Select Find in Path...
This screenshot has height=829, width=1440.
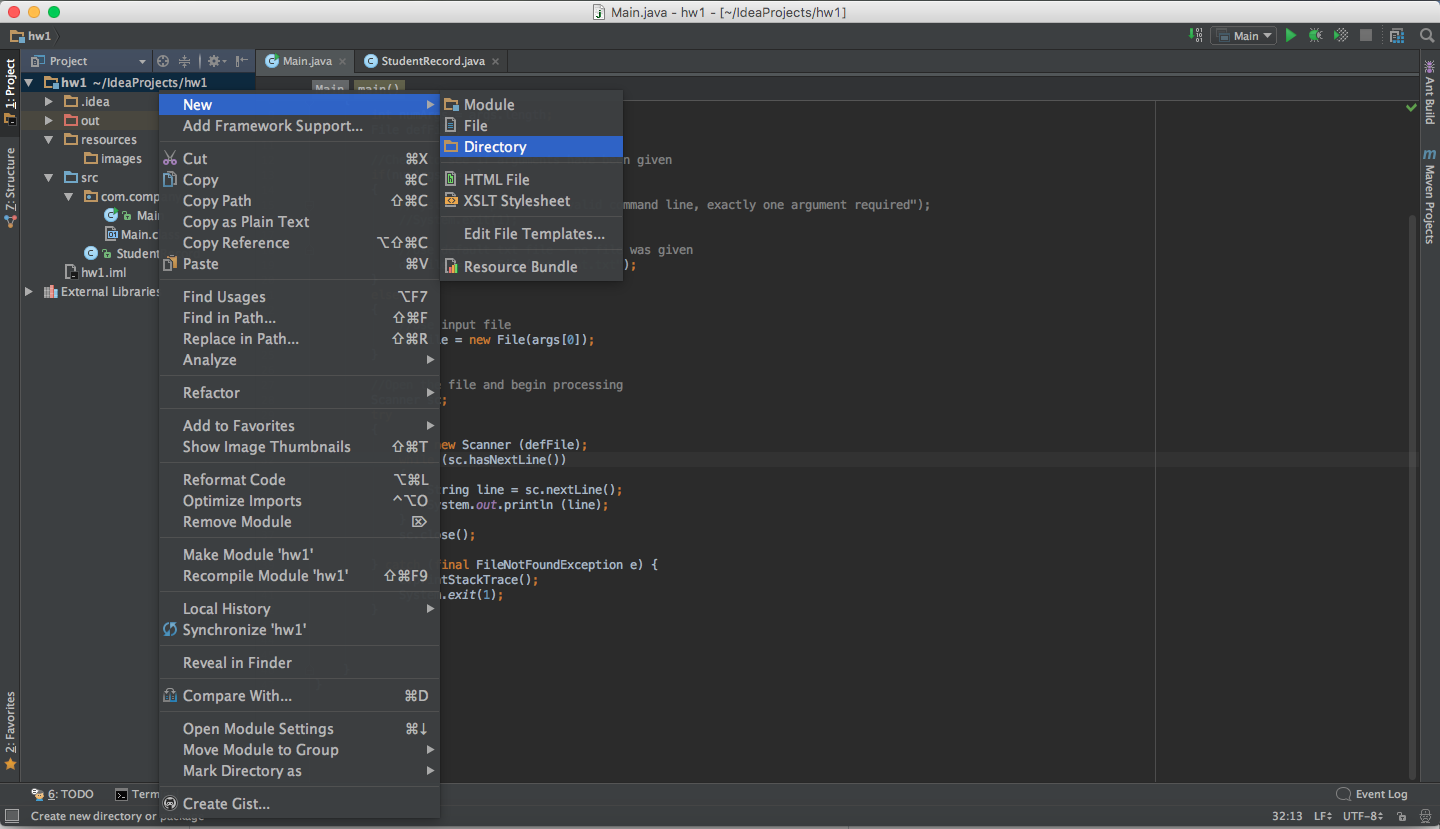point(299,318)
